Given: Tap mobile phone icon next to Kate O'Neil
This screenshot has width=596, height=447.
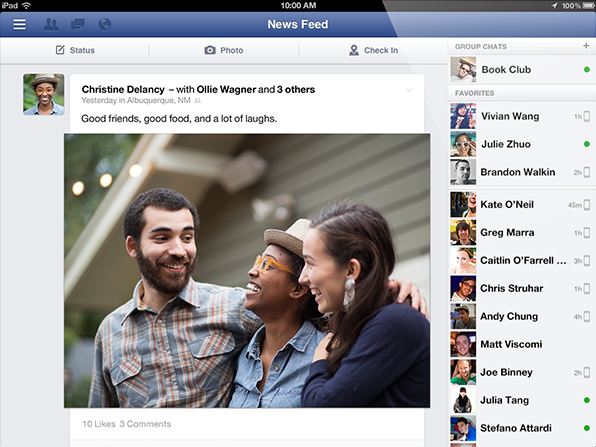Looking at the screenshot, I should 587,205.
